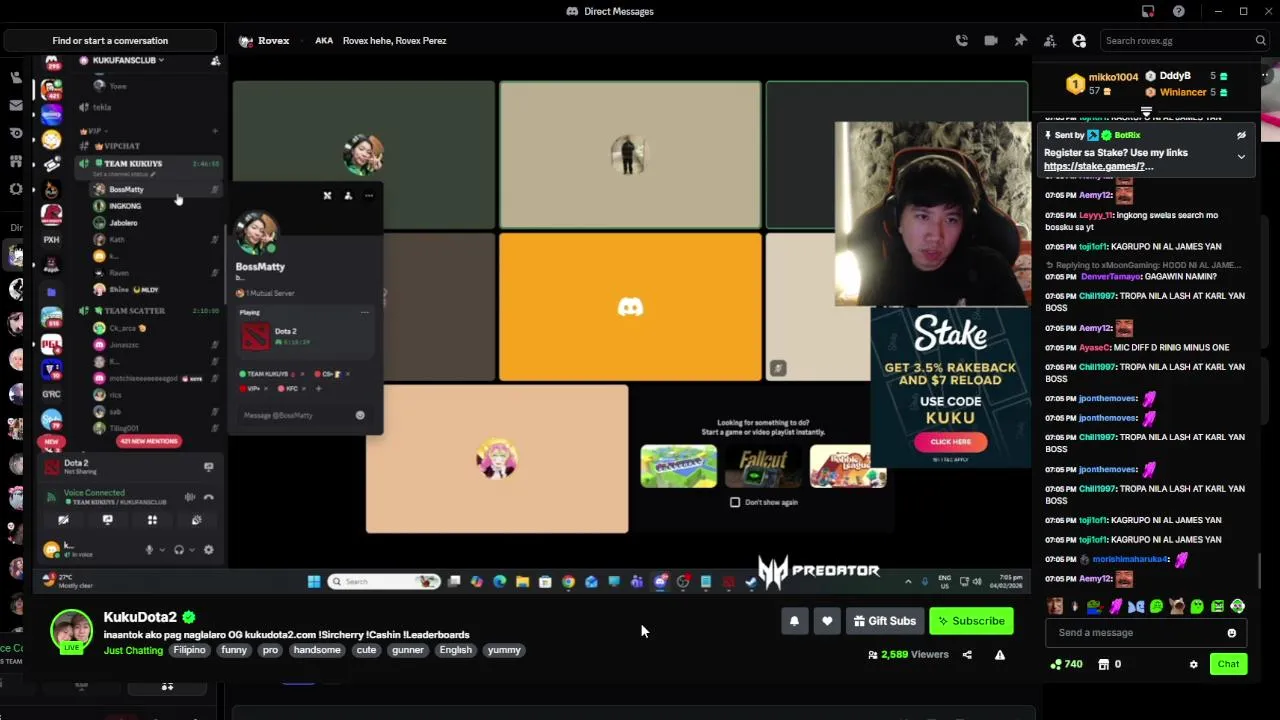Select the handsome tag
Viewport: 1280px width, 720px height.
click(317, 650)
